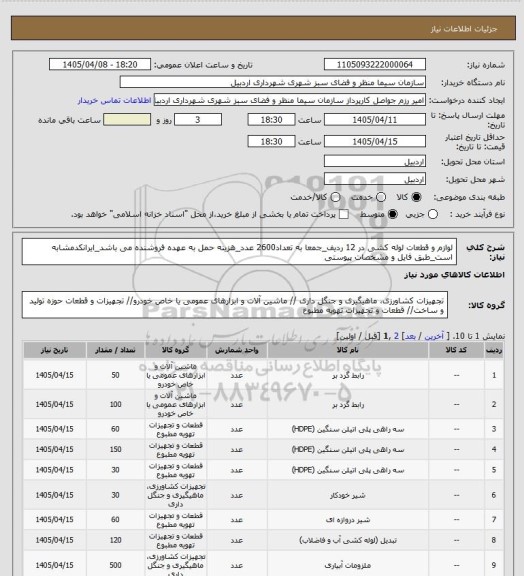Select the کالا radio button

pos(416,197)
